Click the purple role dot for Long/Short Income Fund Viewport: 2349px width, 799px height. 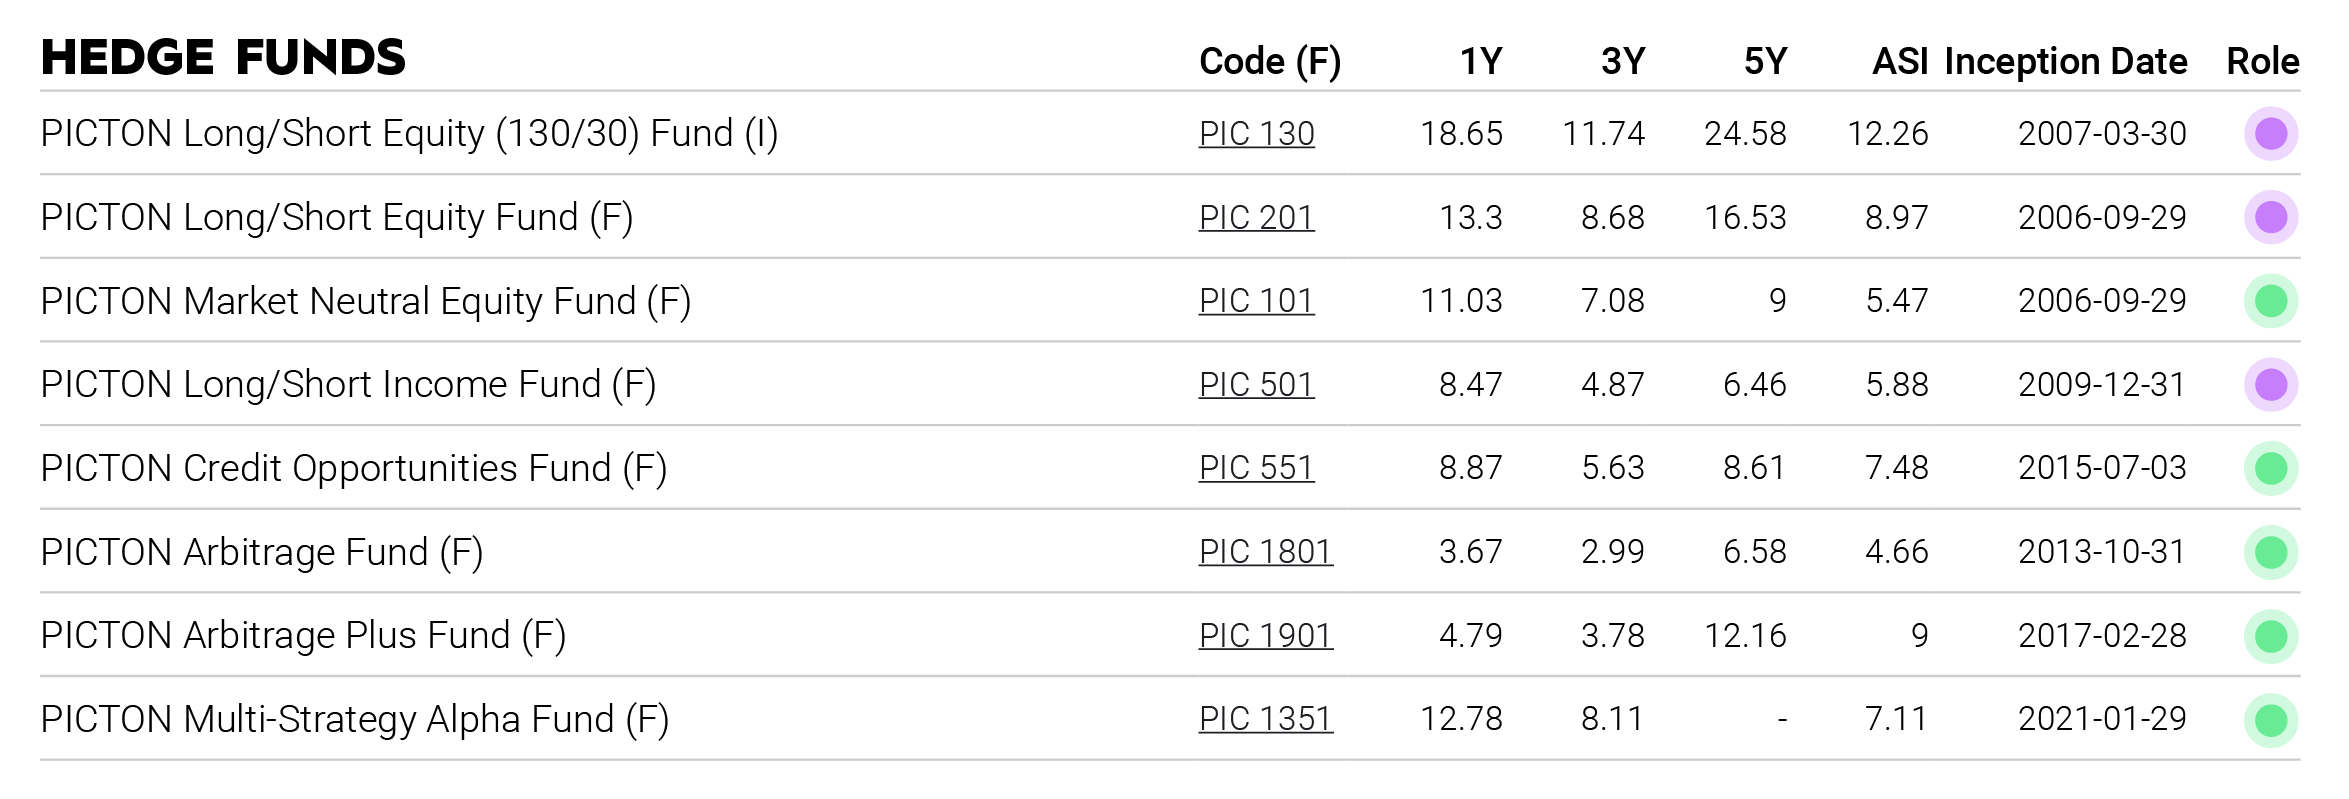pyautogui.click(x=2271, y=385)
